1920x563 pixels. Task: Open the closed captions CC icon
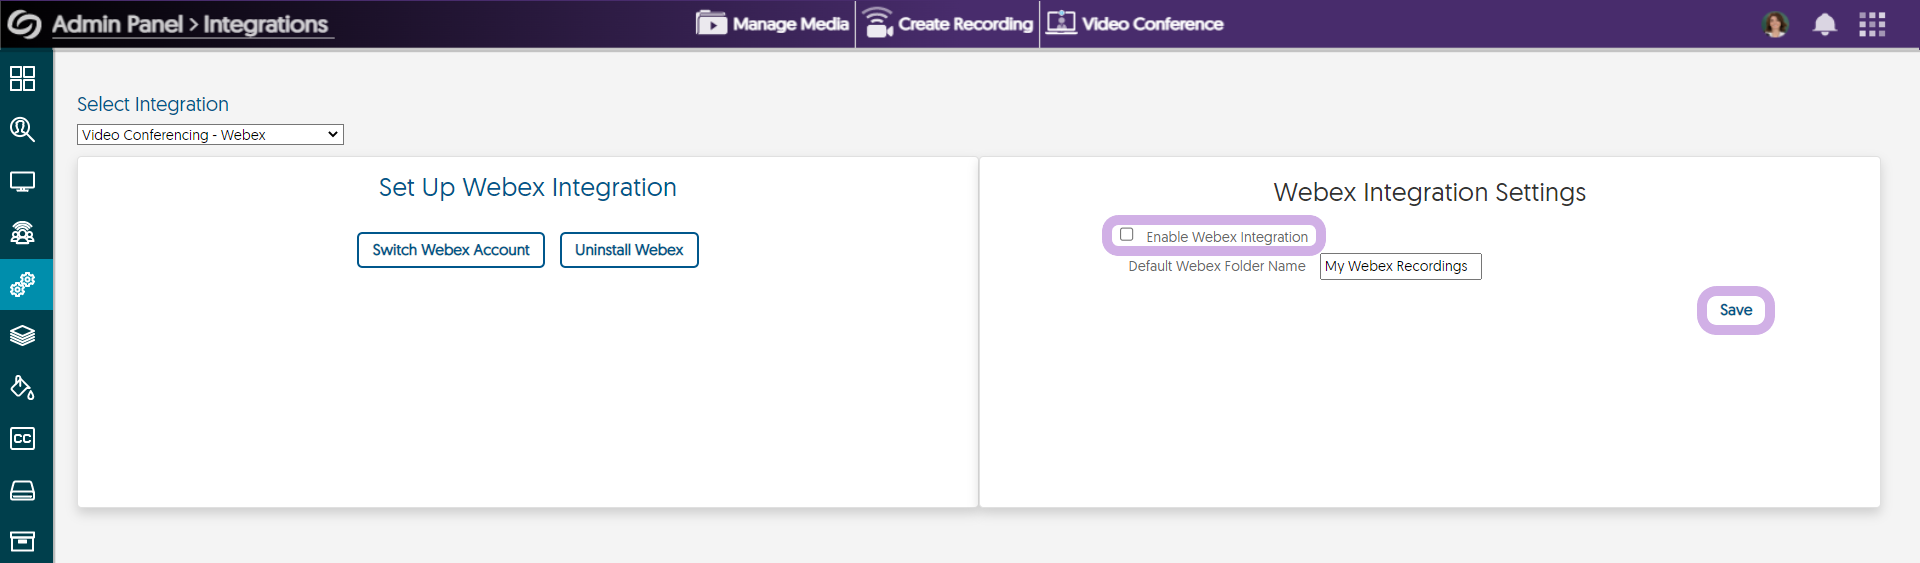pyautogui.click(x=22, y=439)
